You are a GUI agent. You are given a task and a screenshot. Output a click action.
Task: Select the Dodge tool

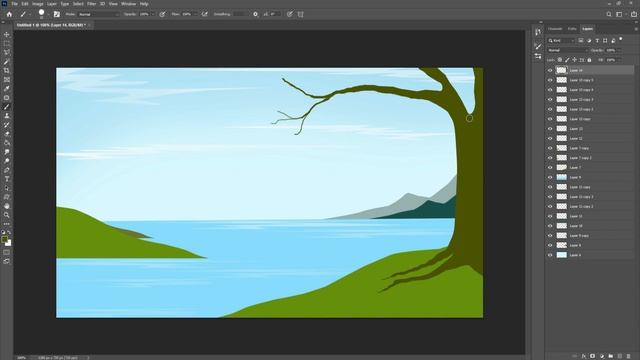point(7,161)
